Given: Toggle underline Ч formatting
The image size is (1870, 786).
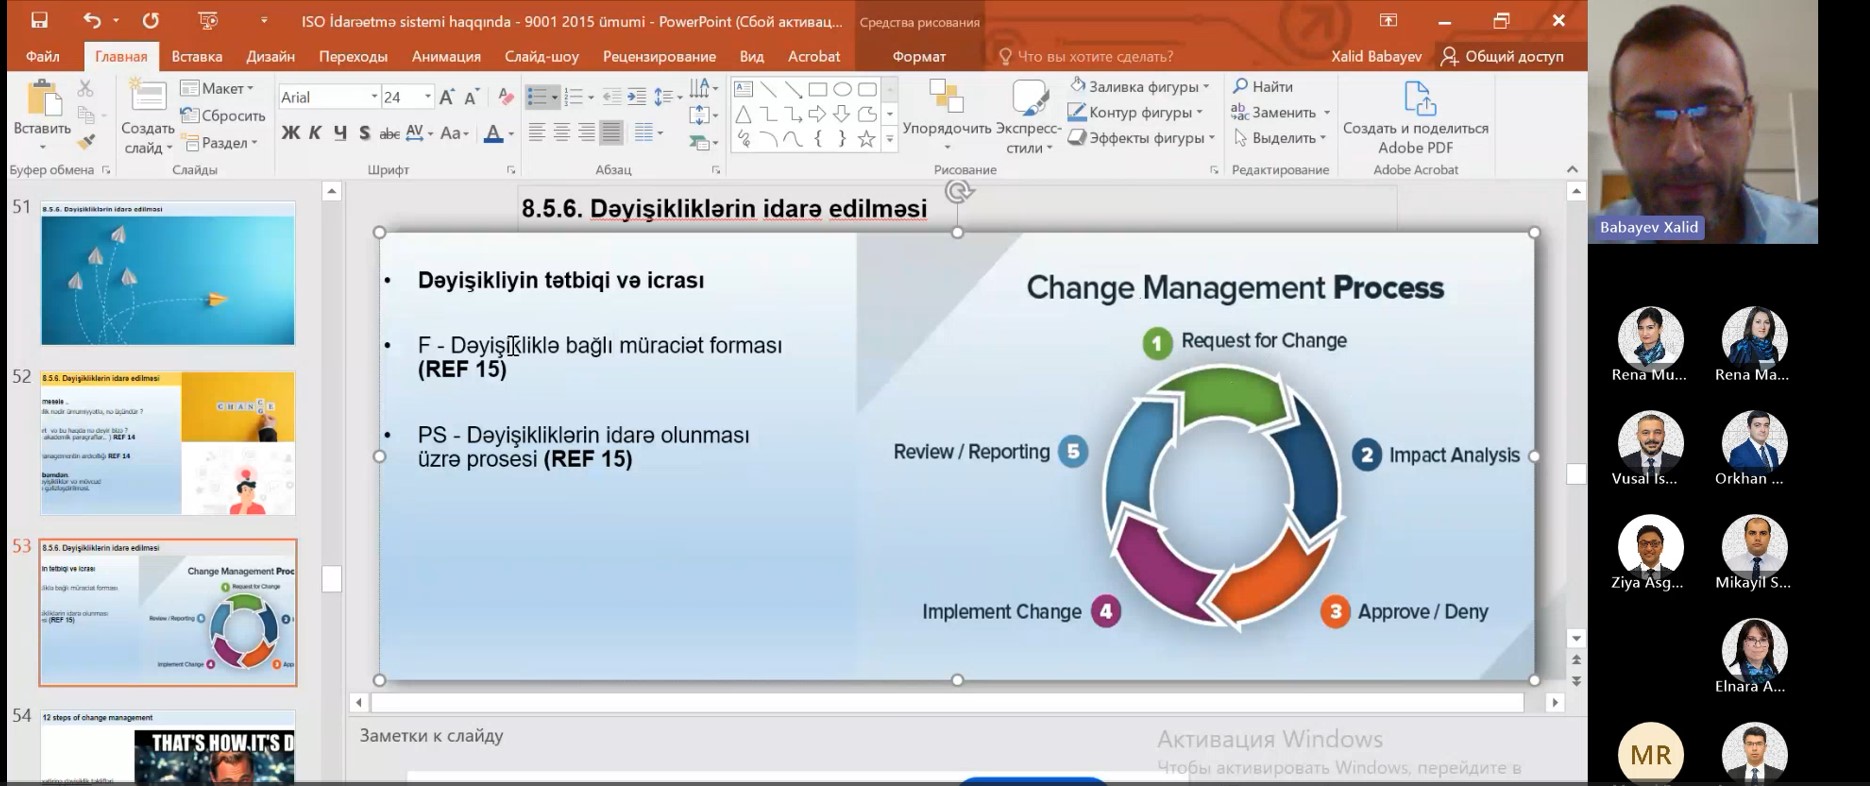Looking at the screenshot, I should click(340, 132).
